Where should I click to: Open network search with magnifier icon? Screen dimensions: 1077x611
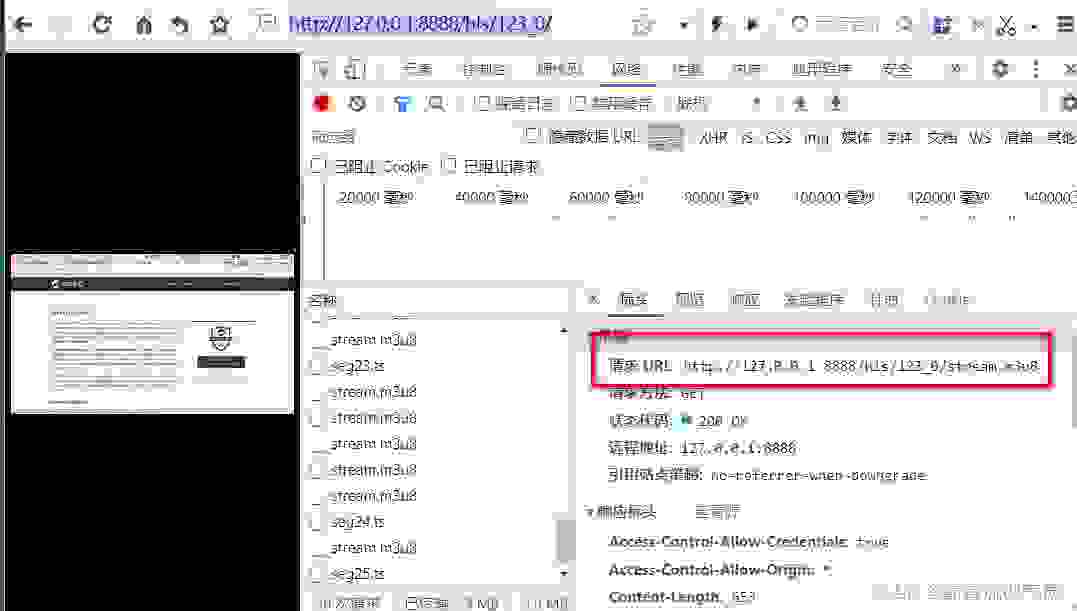coord(435,104)
